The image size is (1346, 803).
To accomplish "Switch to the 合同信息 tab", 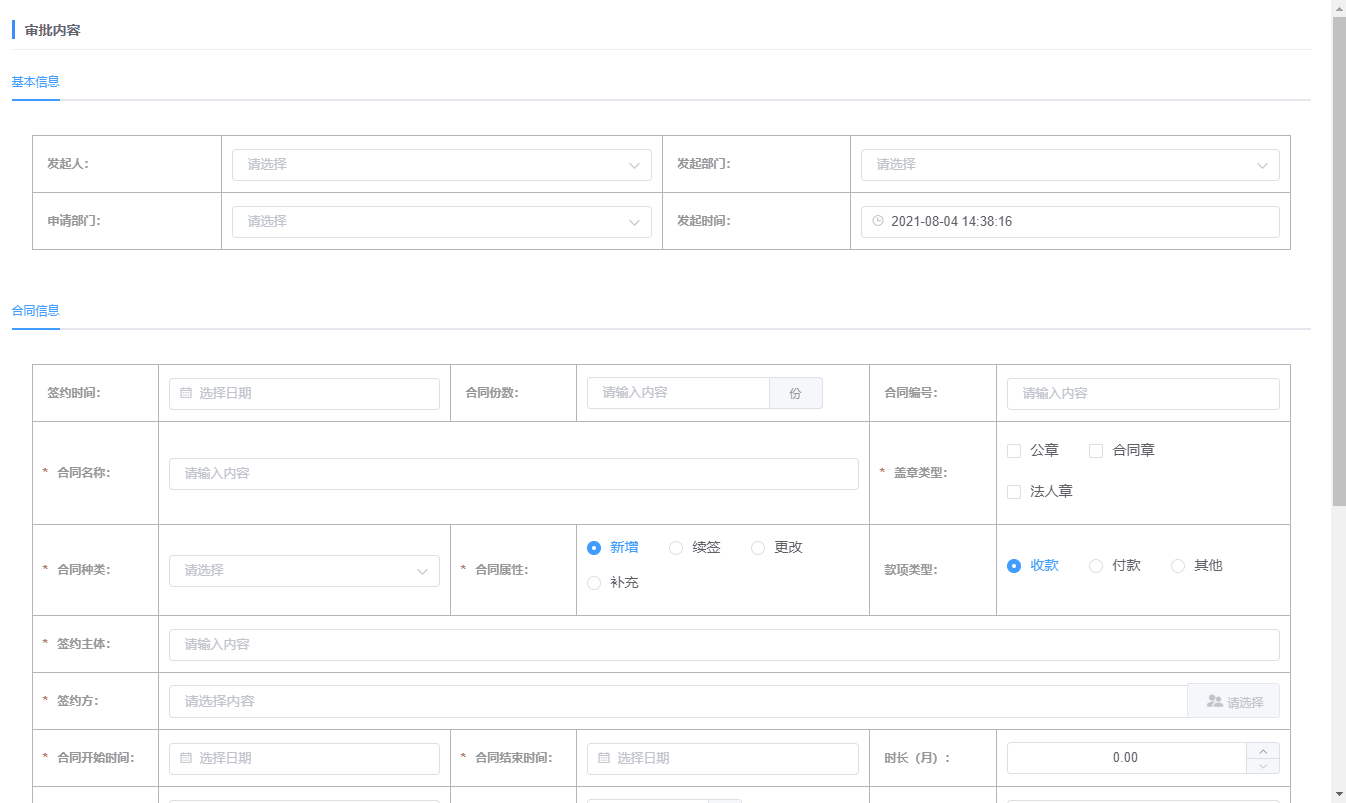I will point(36,311).
